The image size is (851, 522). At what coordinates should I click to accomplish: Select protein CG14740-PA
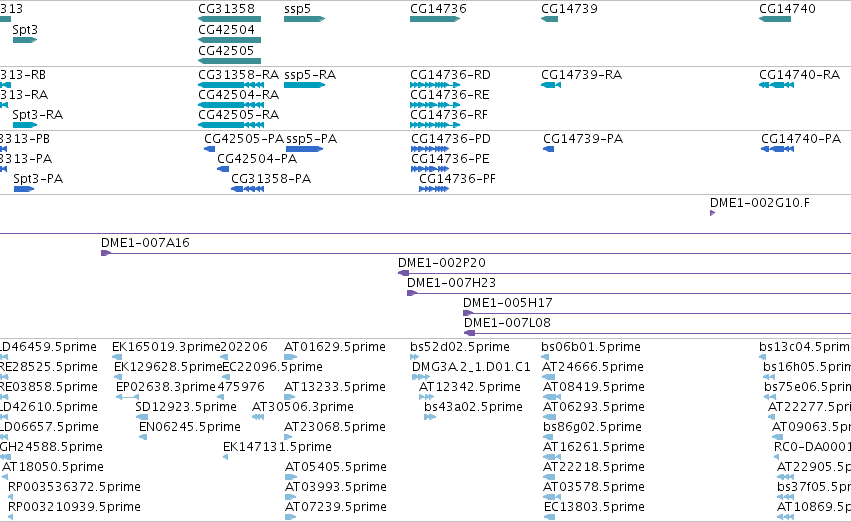click(801, 139)
